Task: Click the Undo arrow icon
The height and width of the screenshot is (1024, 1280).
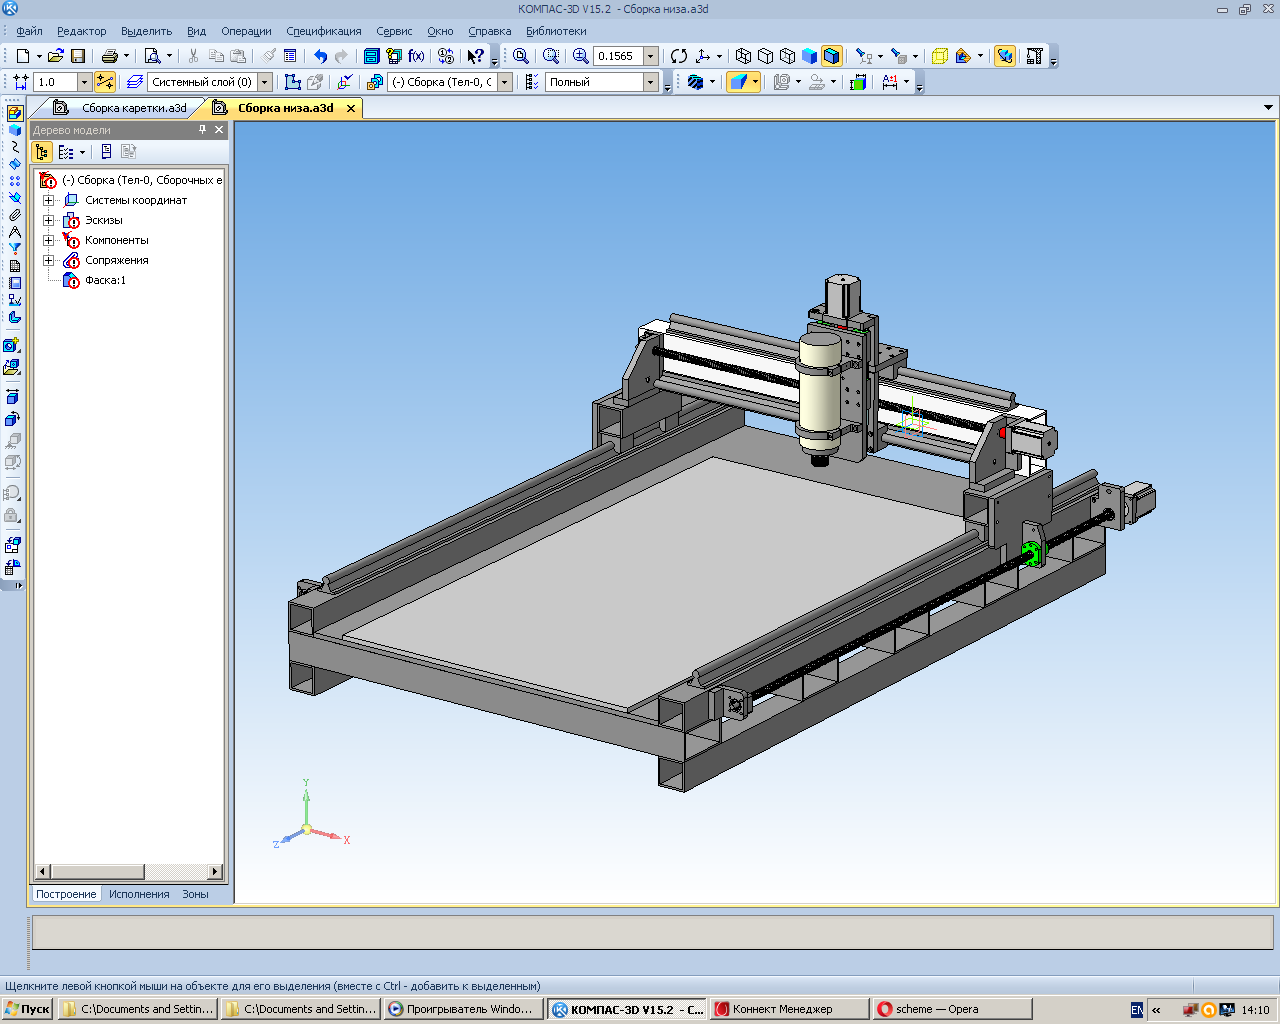Action: tap(320, 56)
